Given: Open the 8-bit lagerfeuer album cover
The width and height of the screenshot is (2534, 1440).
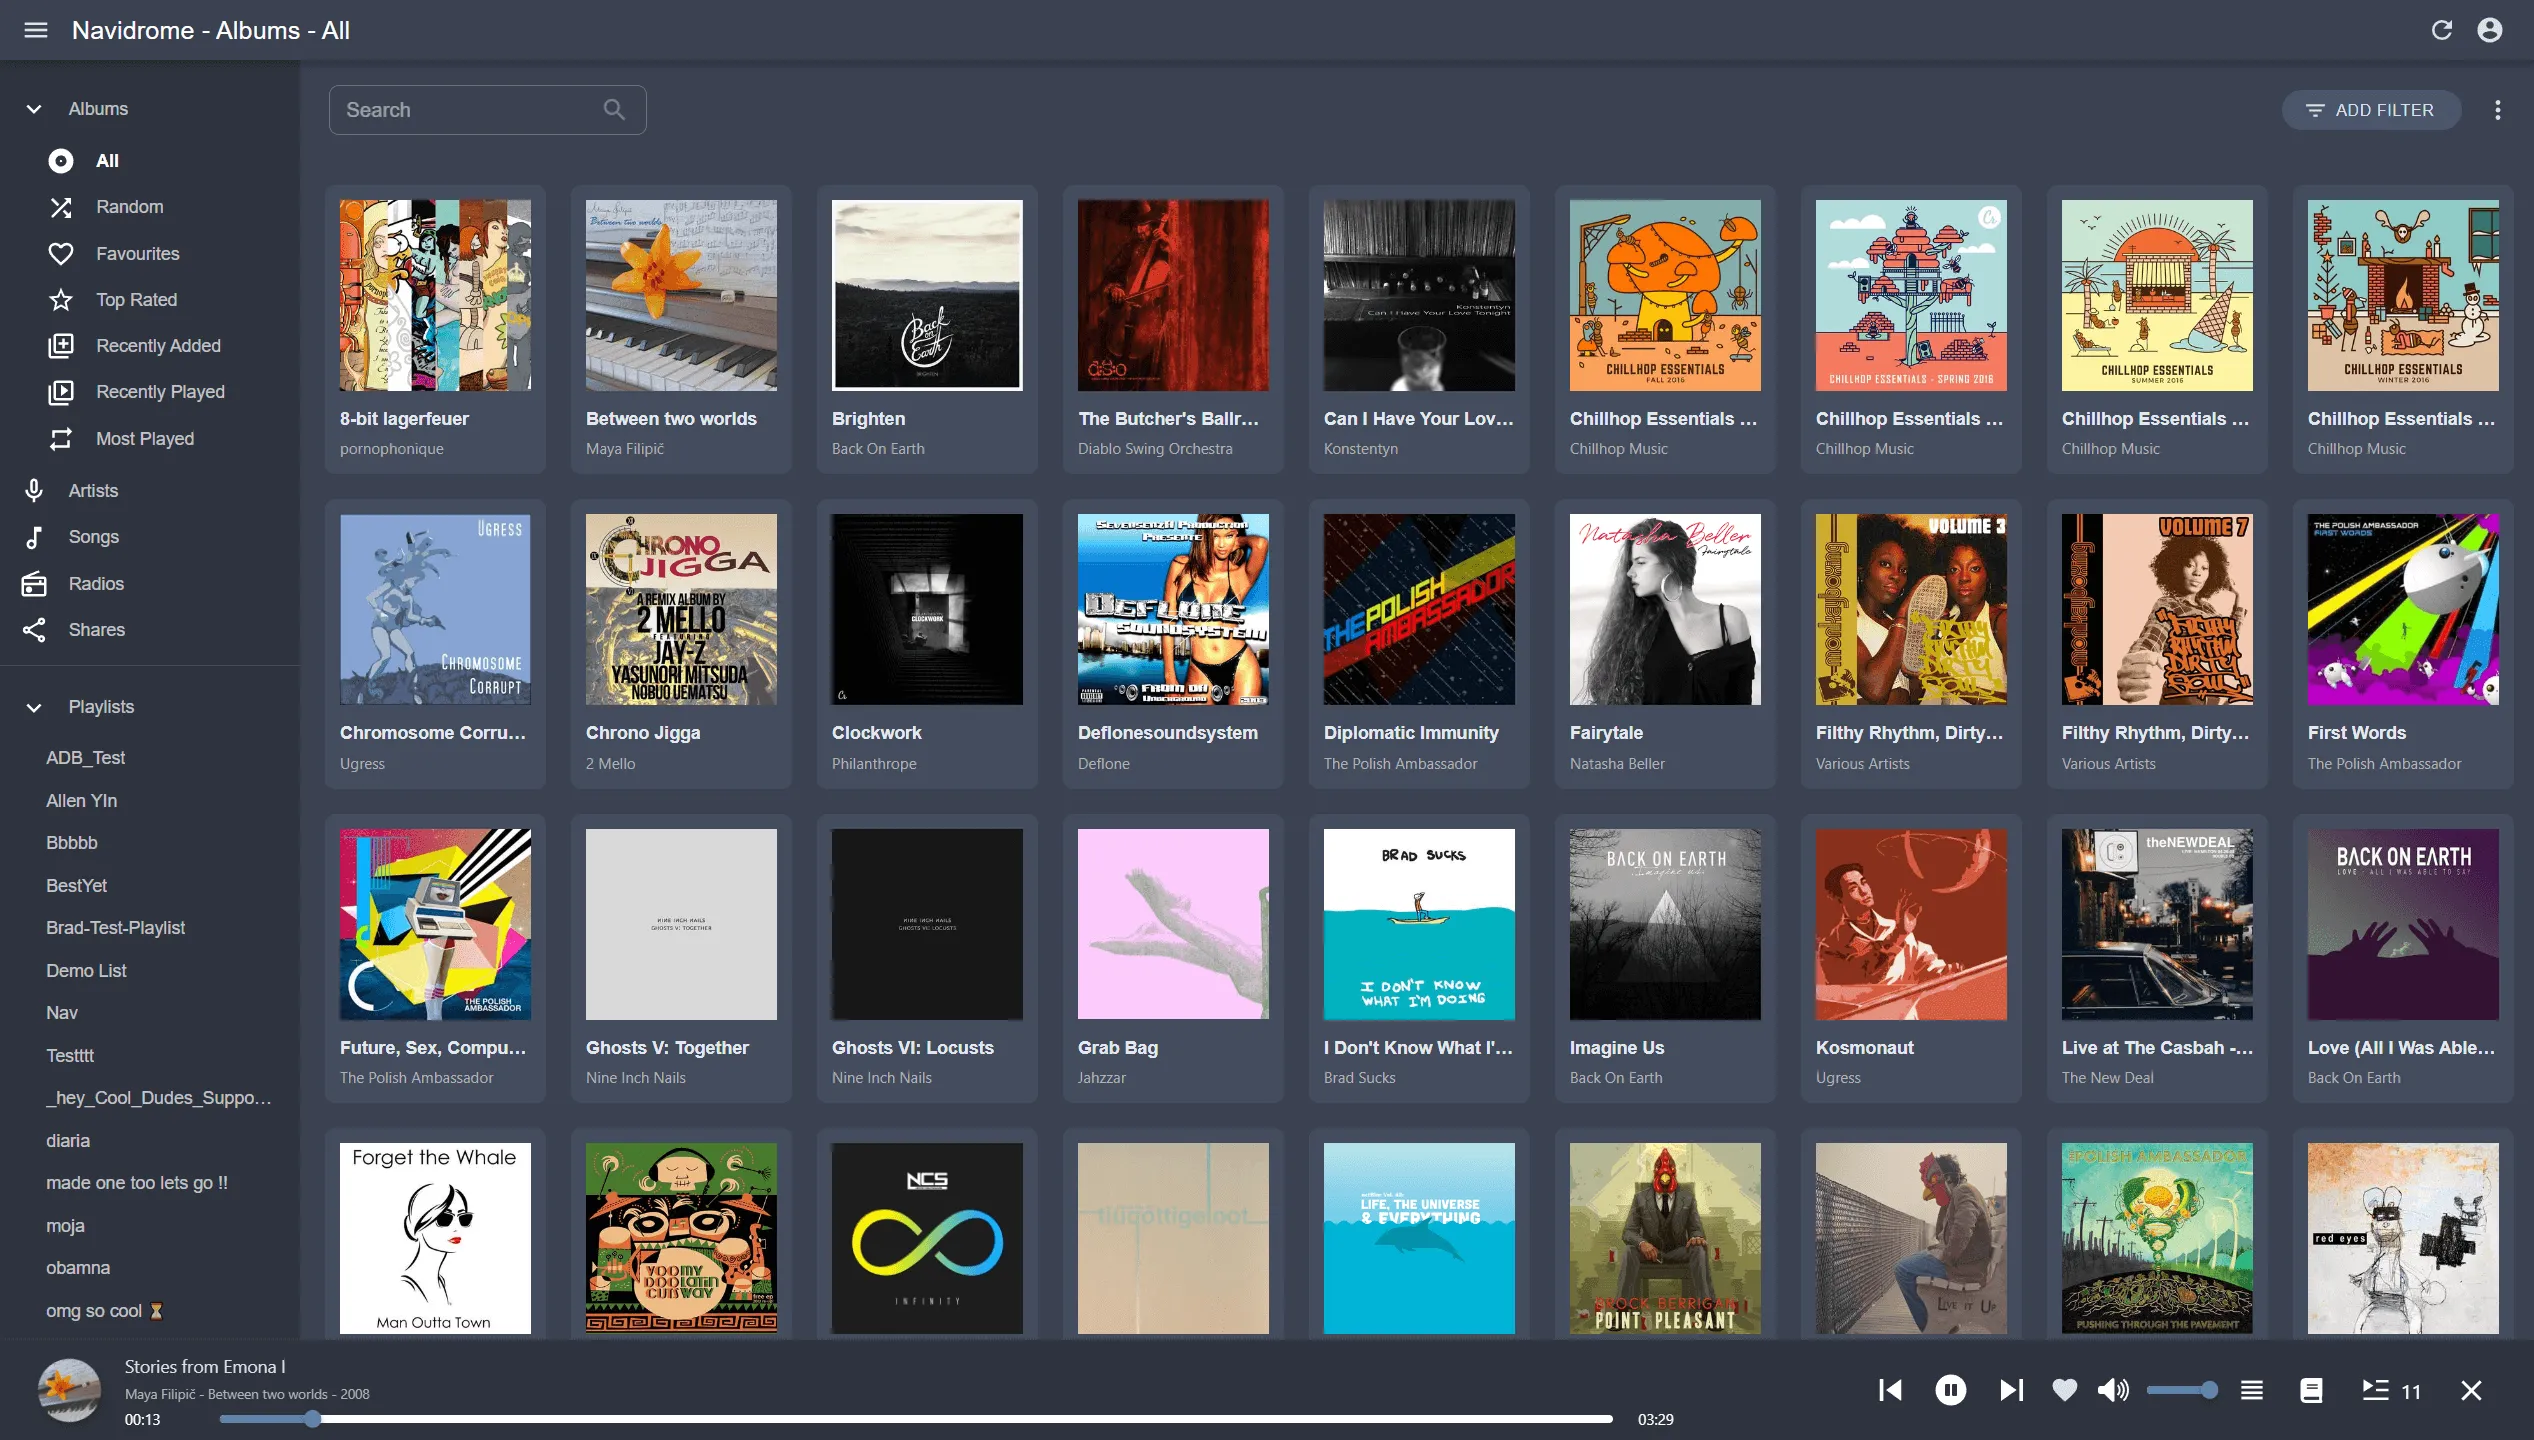Looking at the screenshot, I should (435, 295).
